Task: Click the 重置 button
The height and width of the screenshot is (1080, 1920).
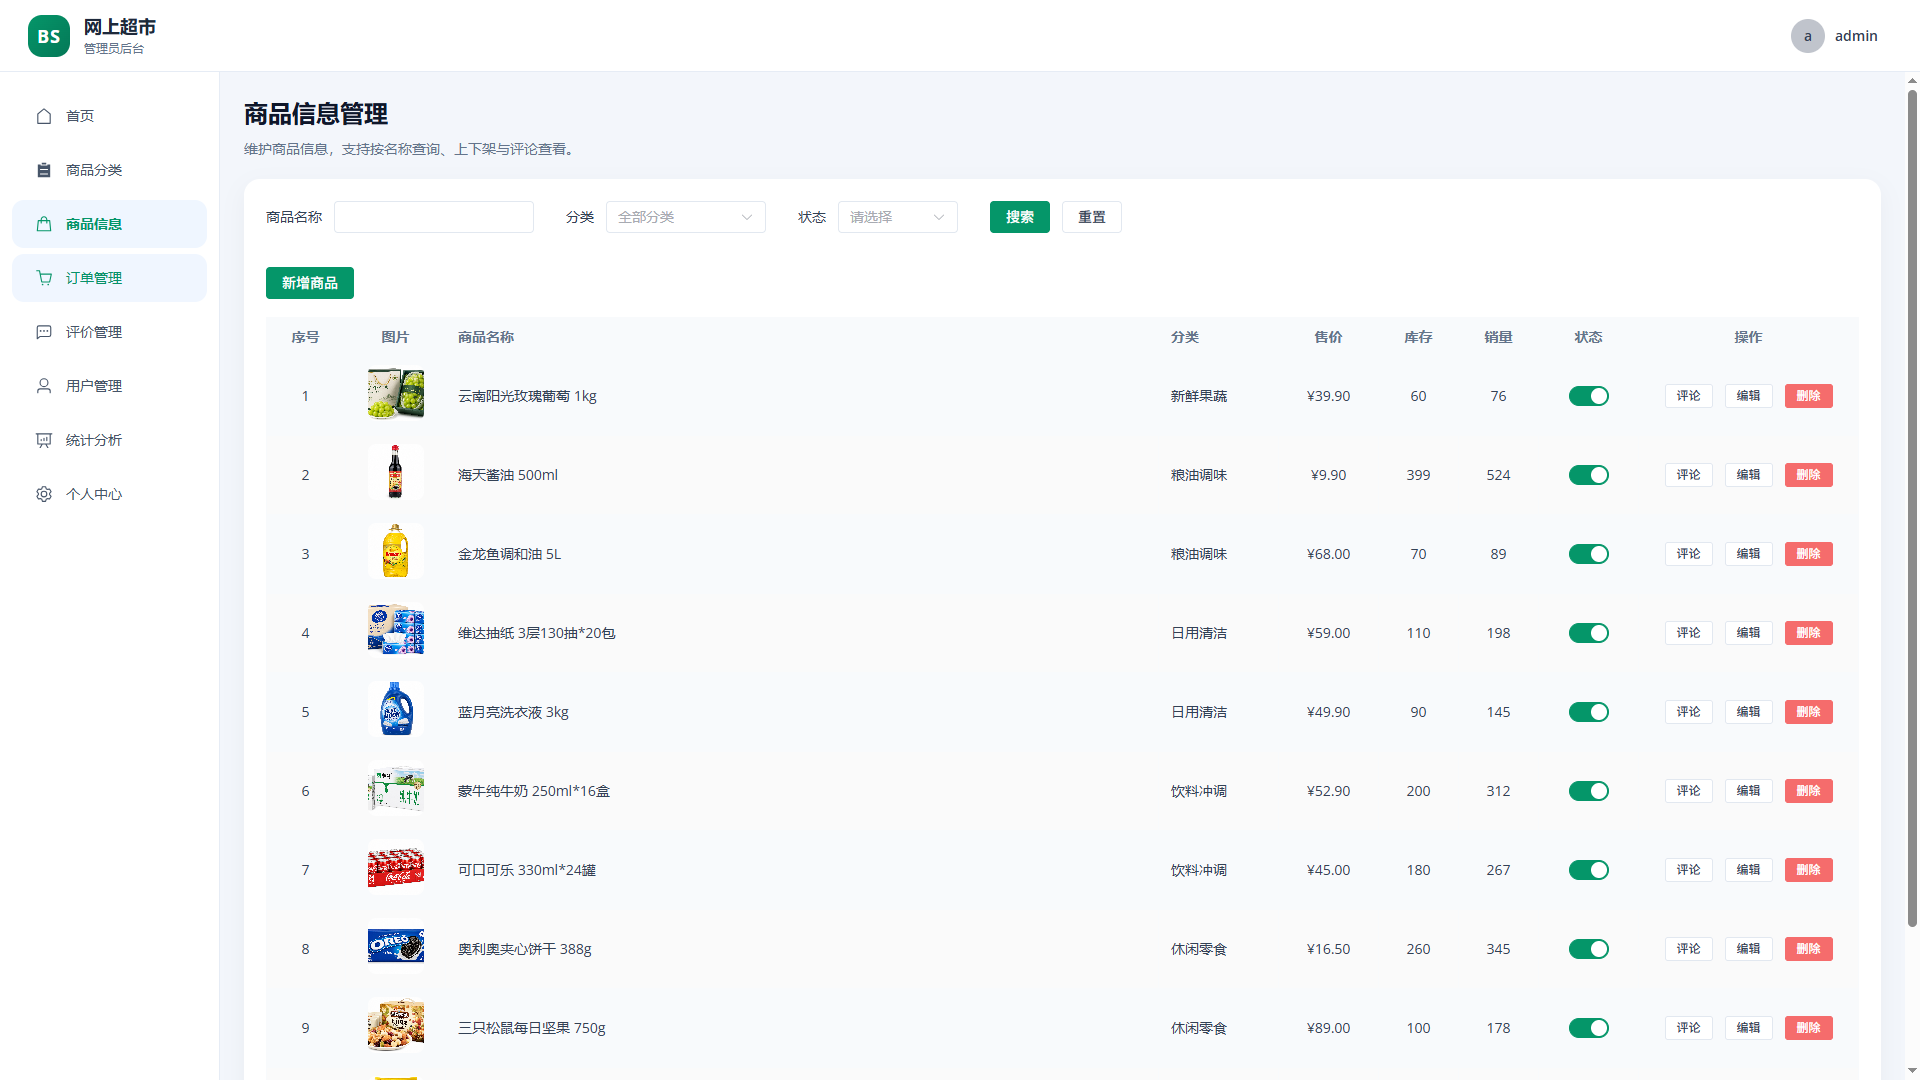Action: tap(1092, 217)
